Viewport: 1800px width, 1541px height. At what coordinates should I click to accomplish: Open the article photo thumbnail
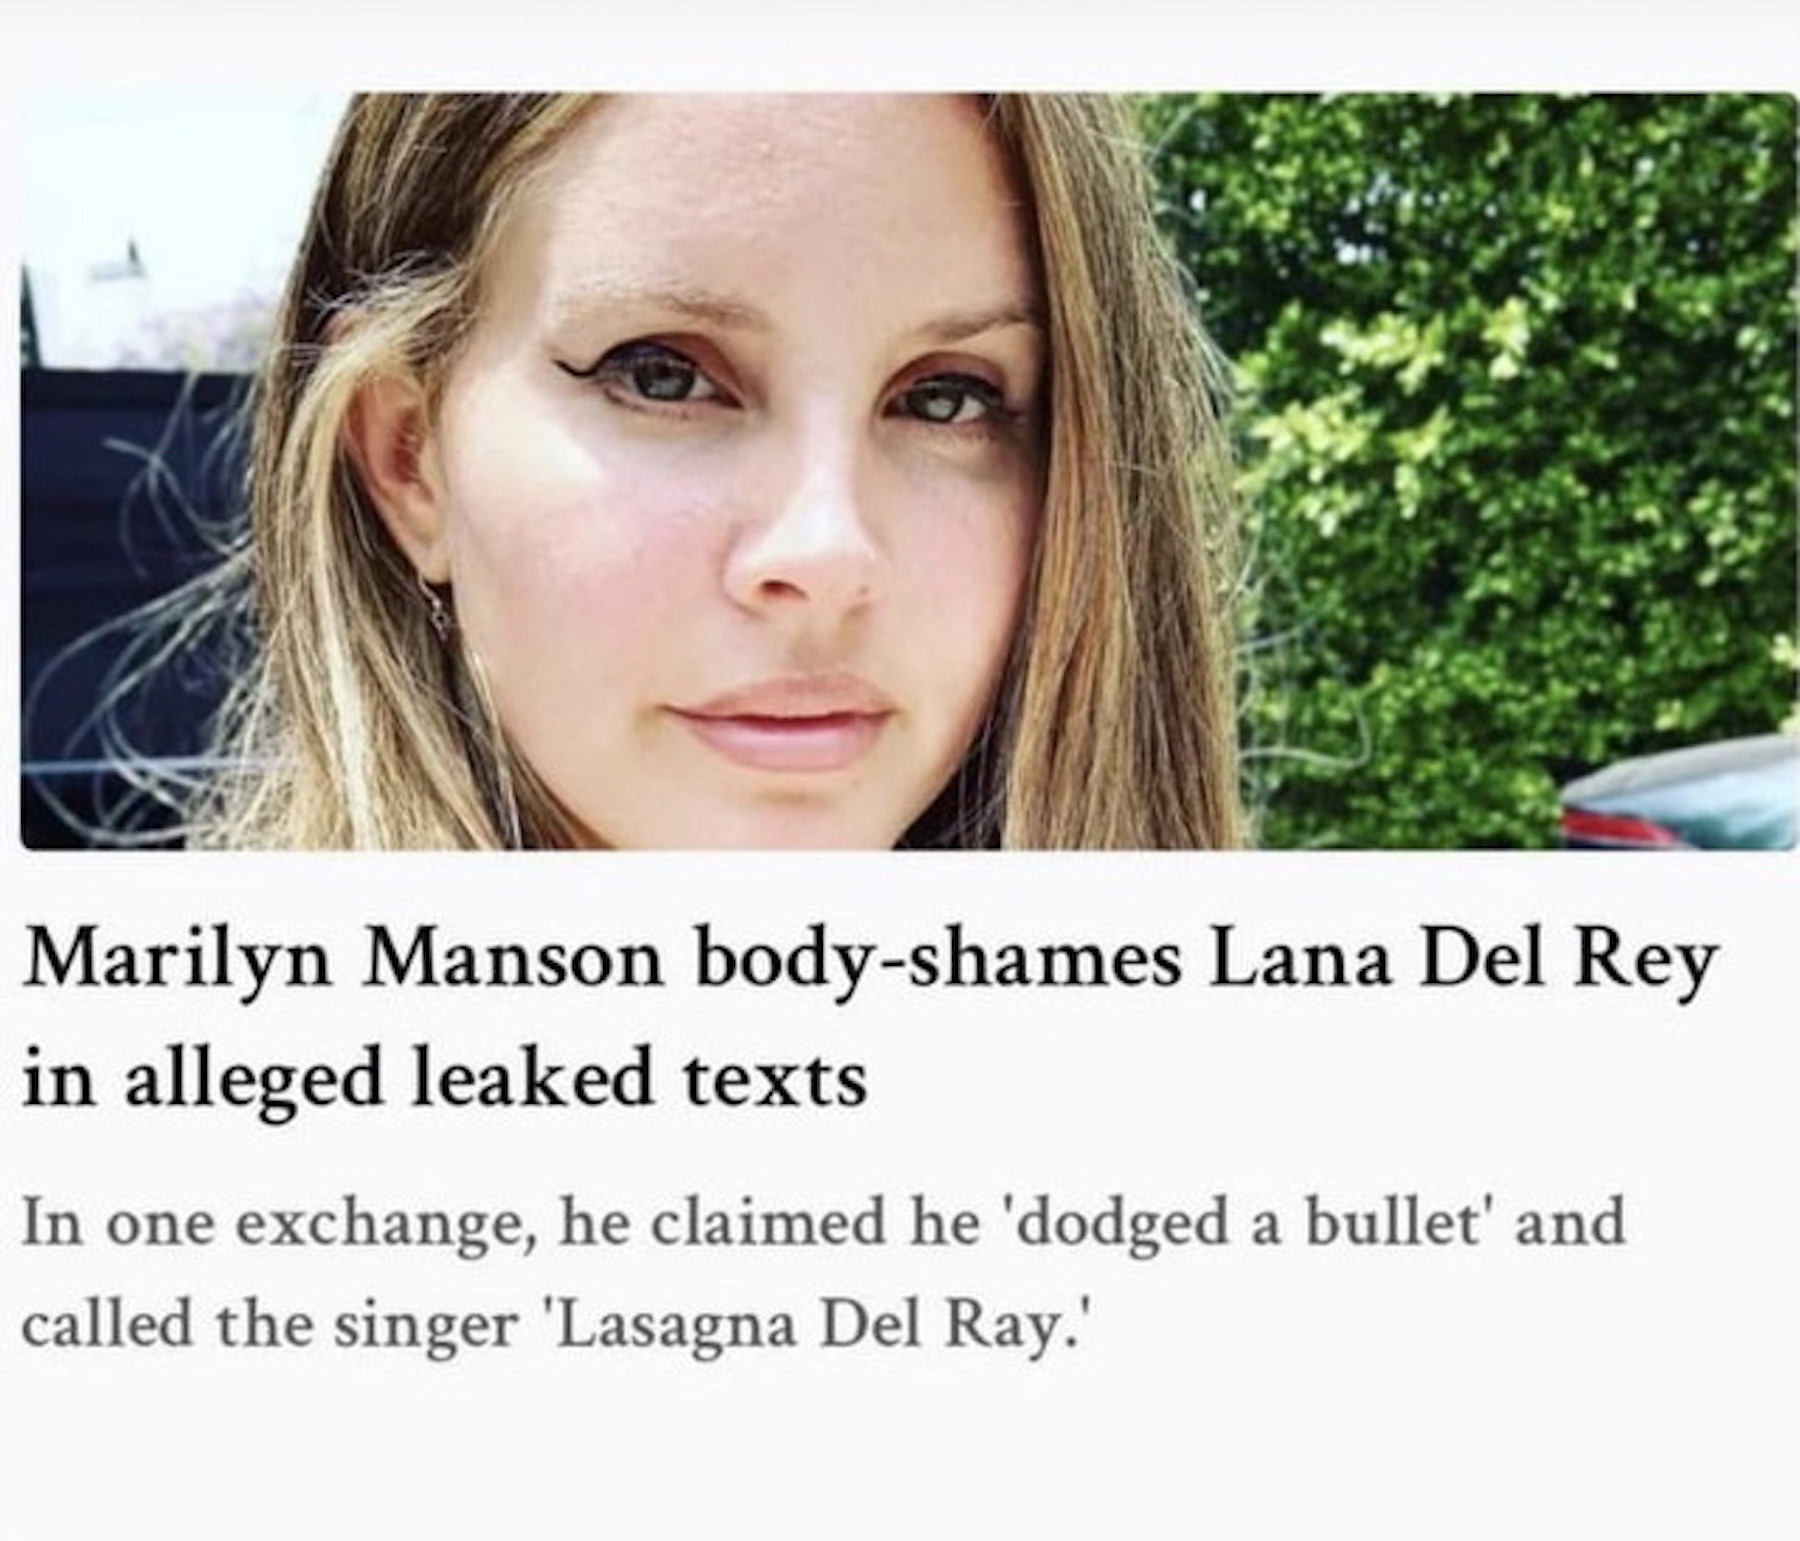point(909,471)
